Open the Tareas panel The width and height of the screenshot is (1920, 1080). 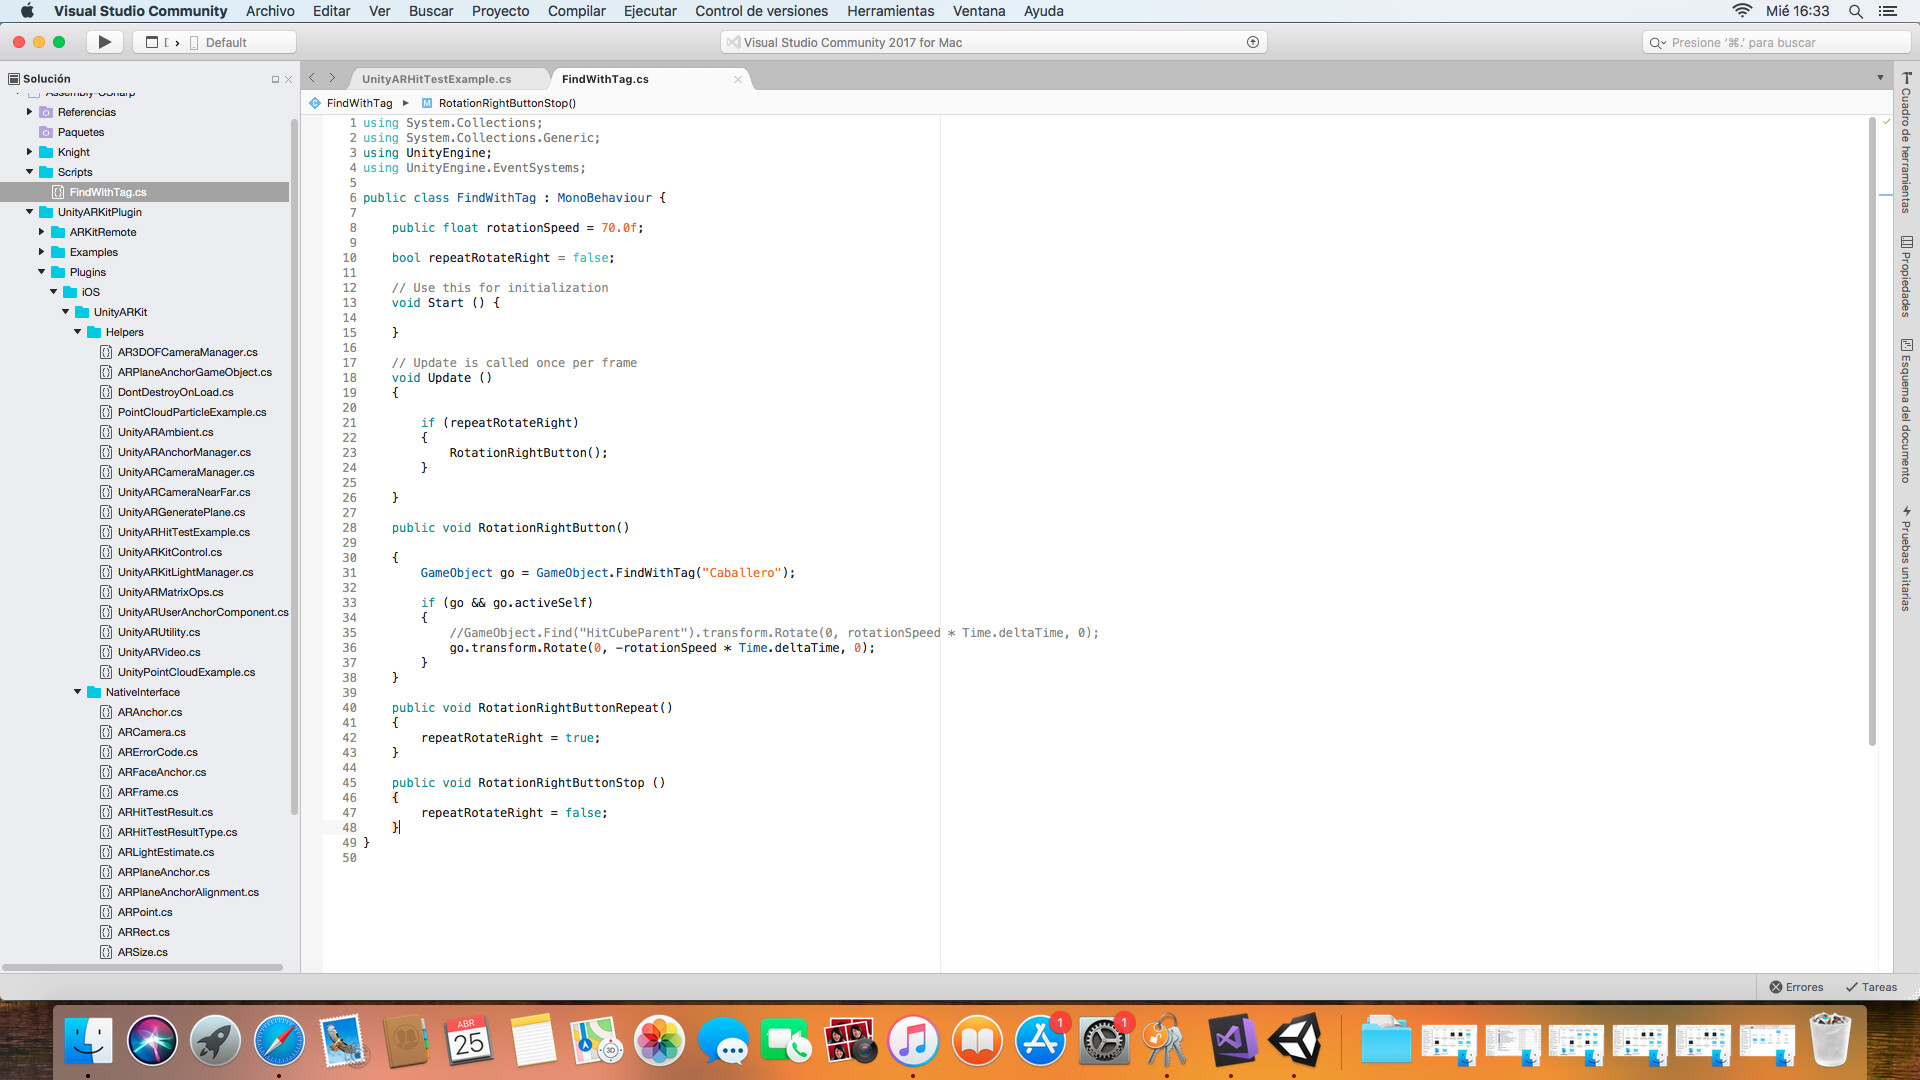(1871, 987)
